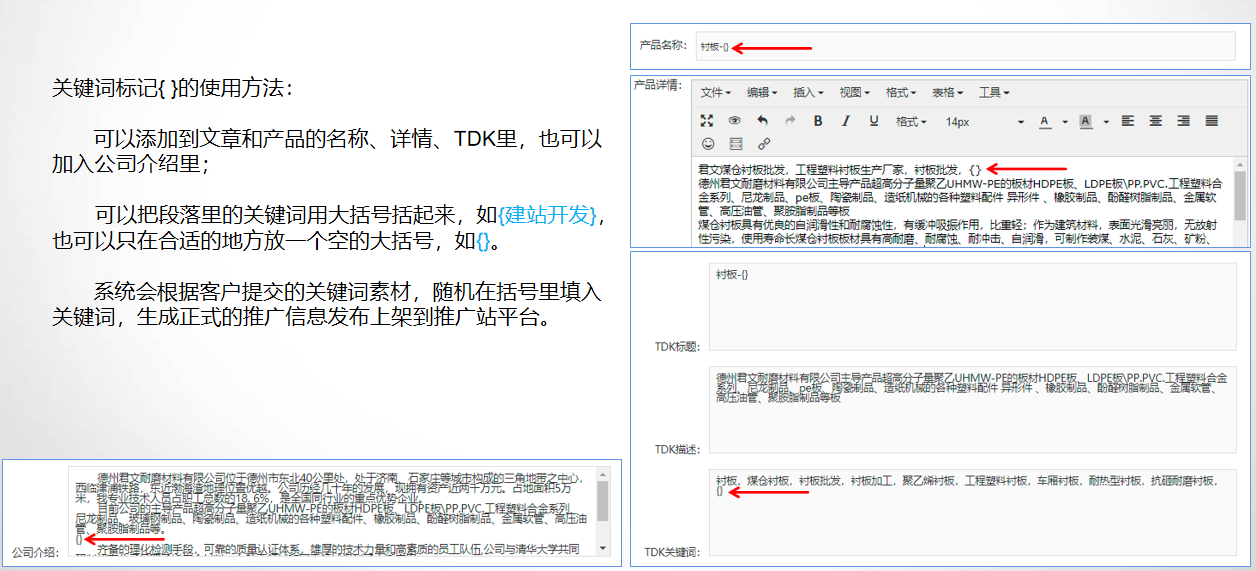The height and width of the screenshot is (571, 1256).
Task: Insert an emoticon with the smiley icon
Action: [x=707, y=144]
